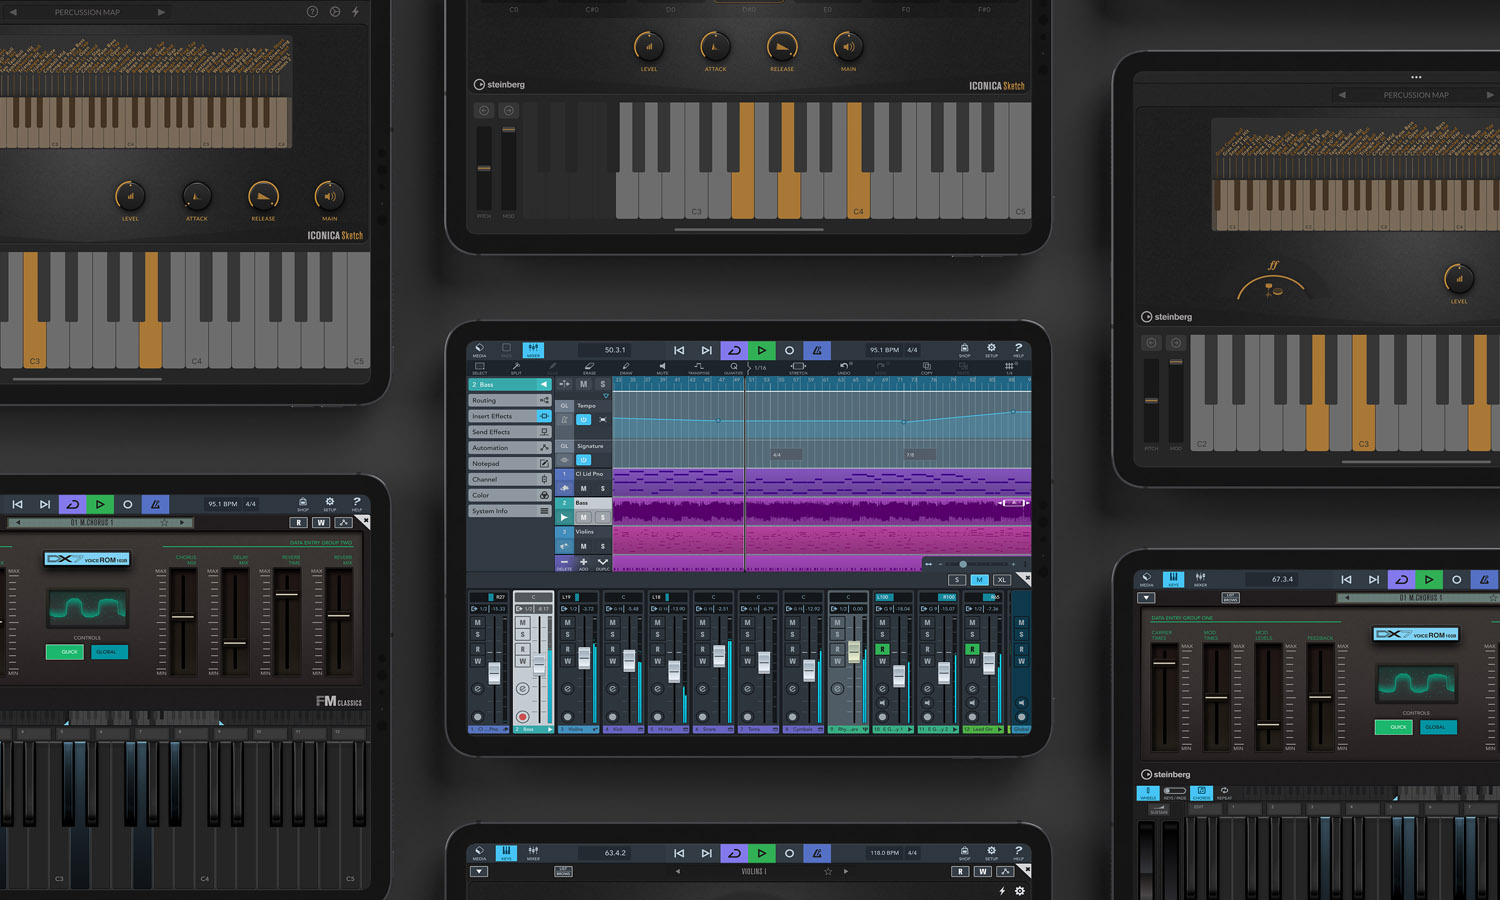The height and width of the screenshot is (900, 1500).
Task: Open Help on center project iPad
Action: pos(1018,350)
